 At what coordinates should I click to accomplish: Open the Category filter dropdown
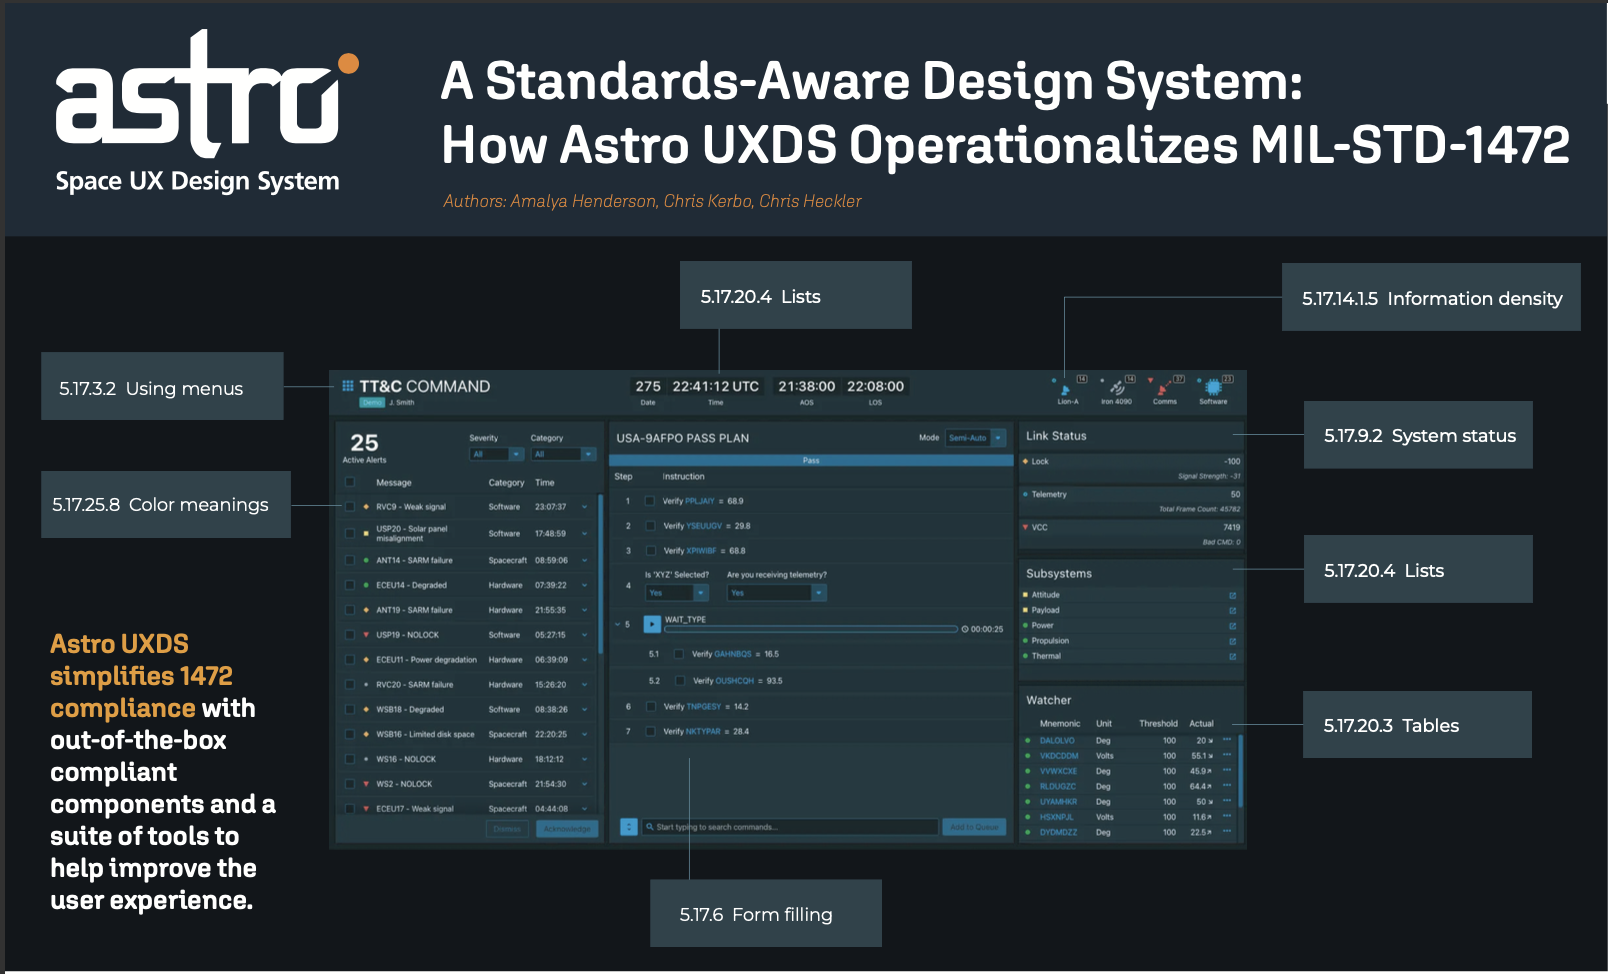point(562,454)
